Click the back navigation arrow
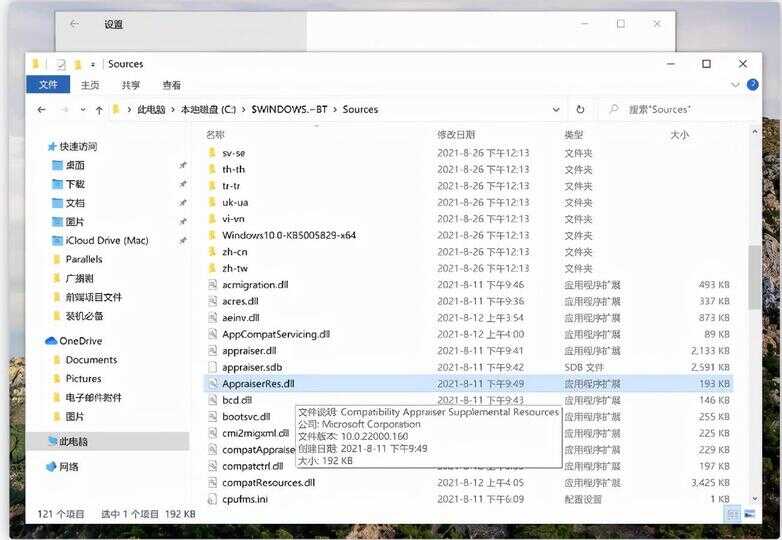The image size is (782, 540). [x=39, y=109]
